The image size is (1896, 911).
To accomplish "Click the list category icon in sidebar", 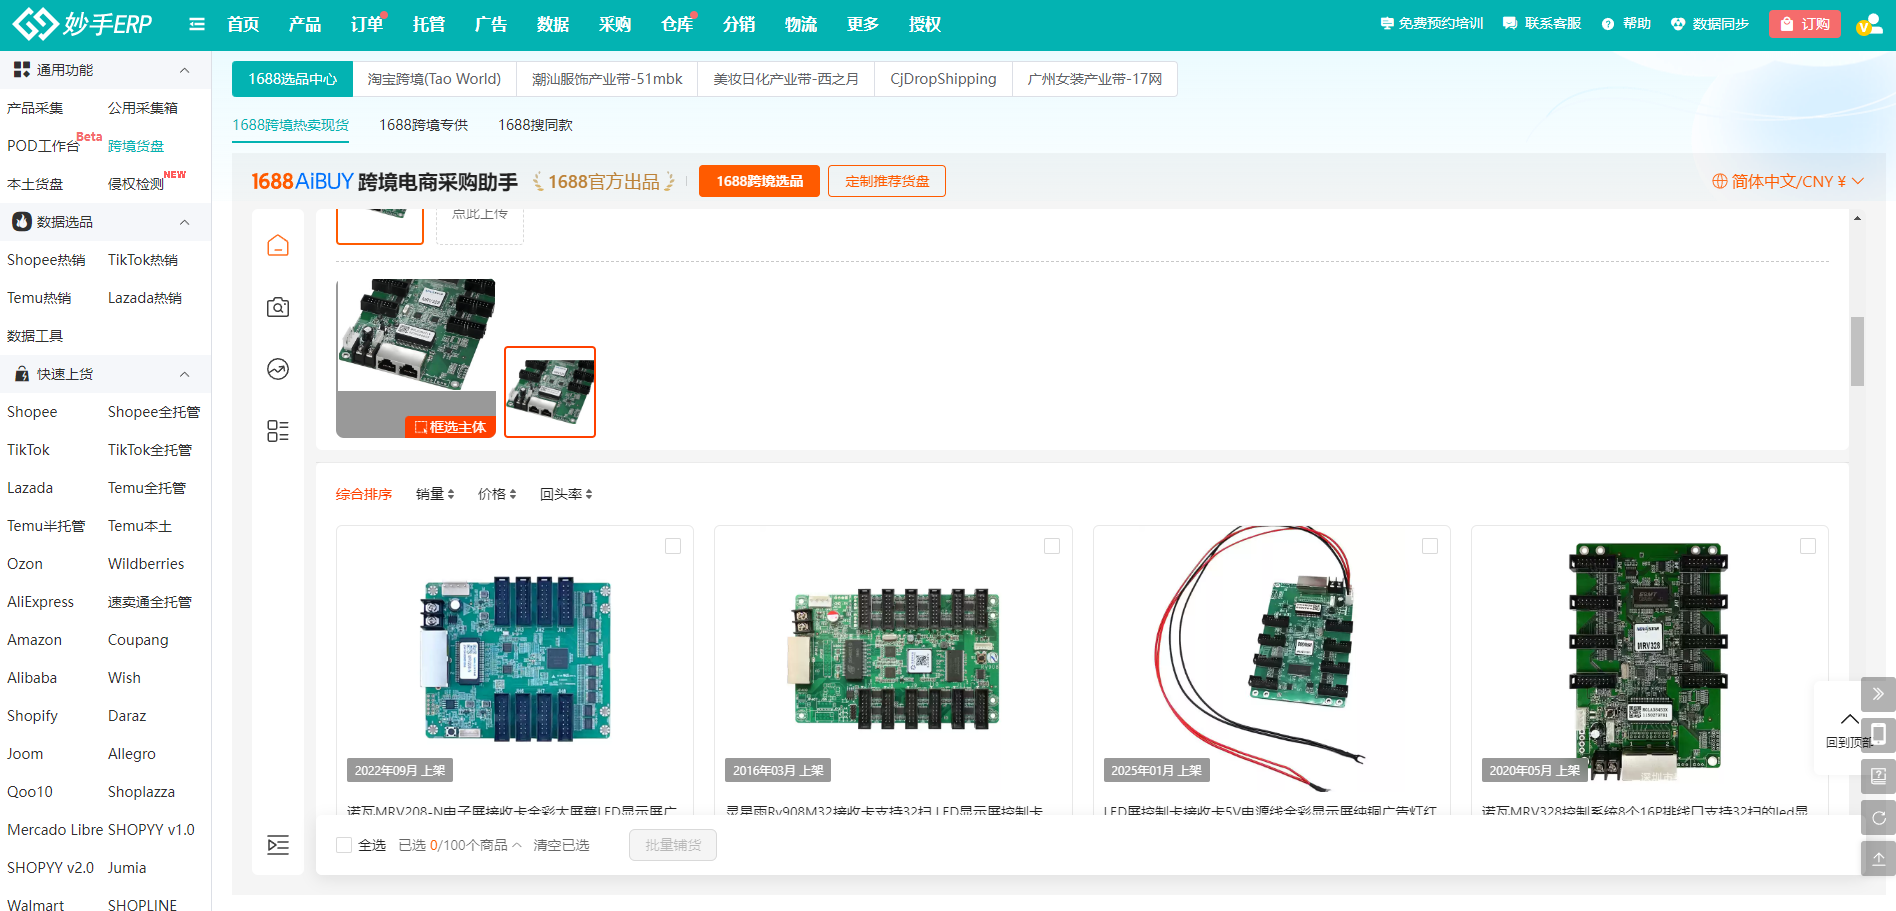I will (278, 431).
